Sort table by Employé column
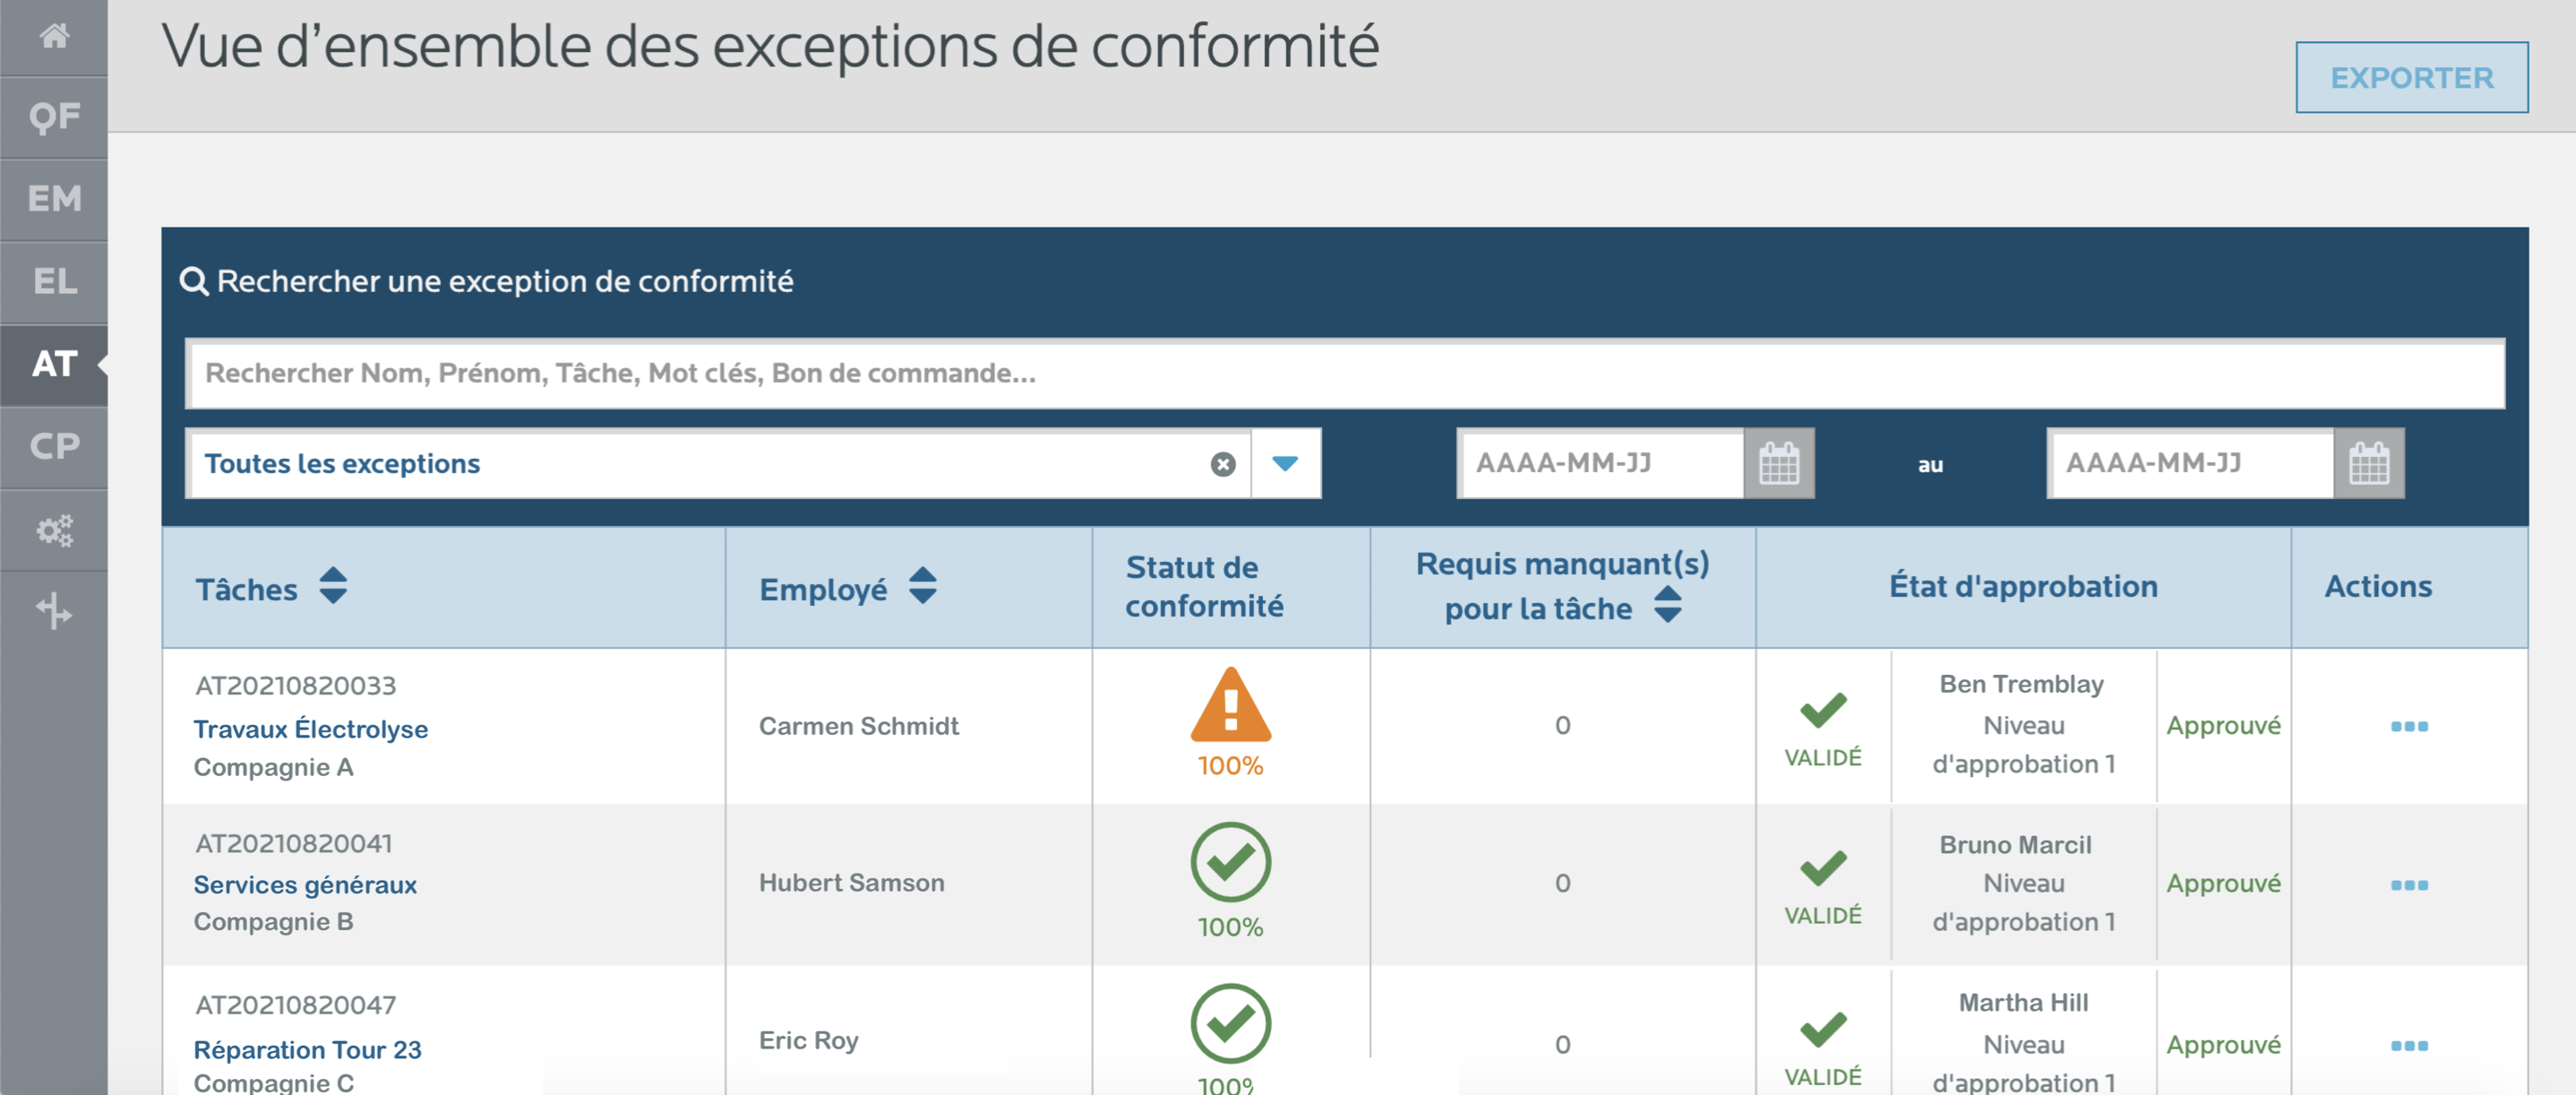The image size is (2576, 1095). click(x=922, y=586)
